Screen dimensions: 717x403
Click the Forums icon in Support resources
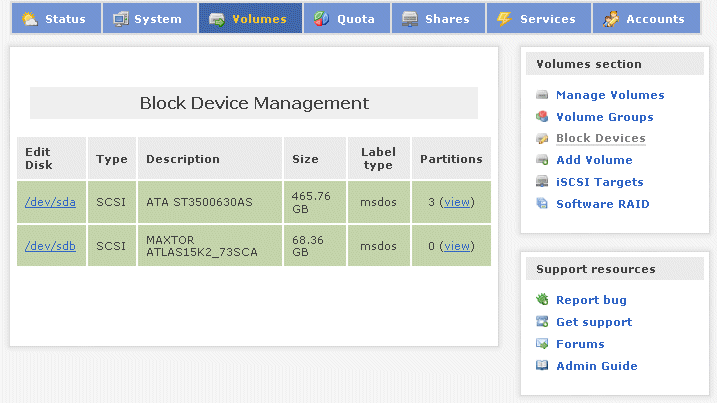click(542, 344)
